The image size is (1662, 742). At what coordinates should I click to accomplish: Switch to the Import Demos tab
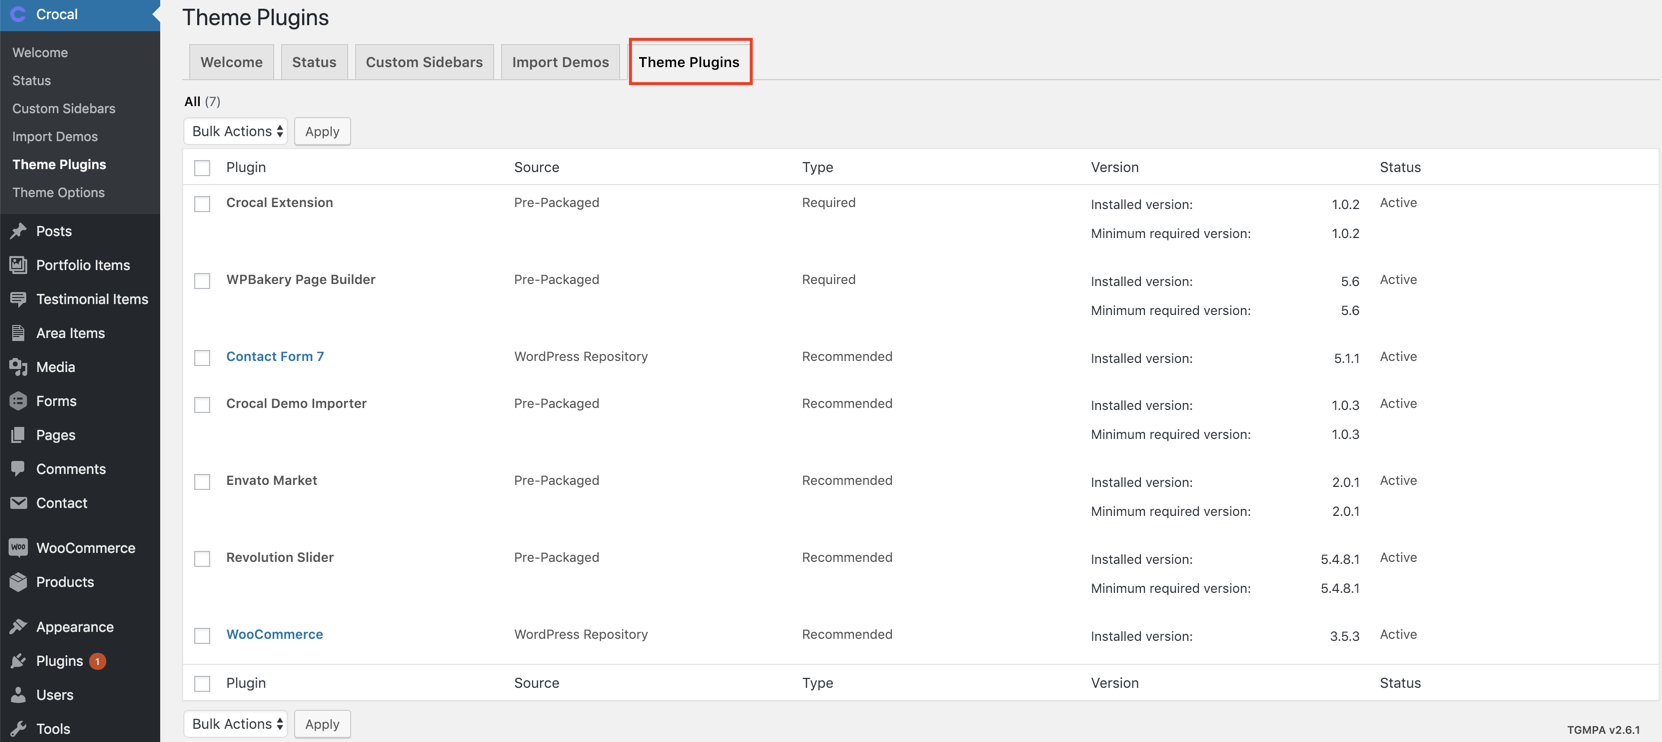[x=560, y=62]
